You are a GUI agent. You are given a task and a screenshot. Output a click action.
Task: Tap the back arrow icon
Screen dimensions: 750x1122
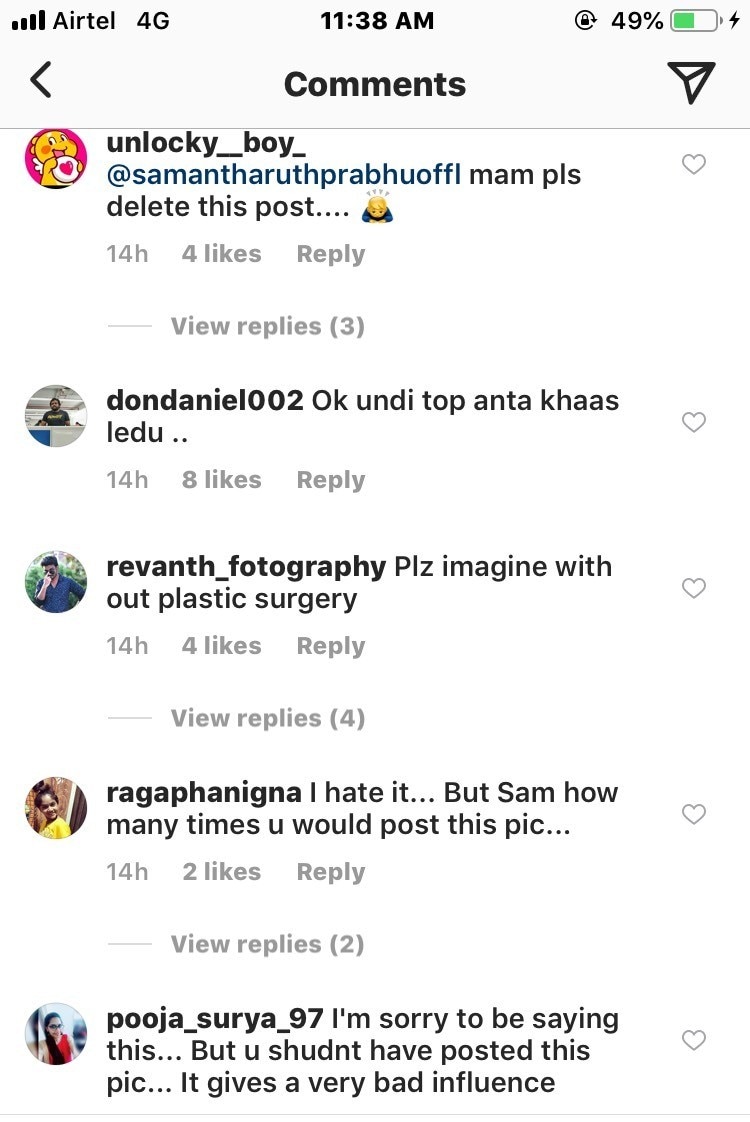pos(41,80)
